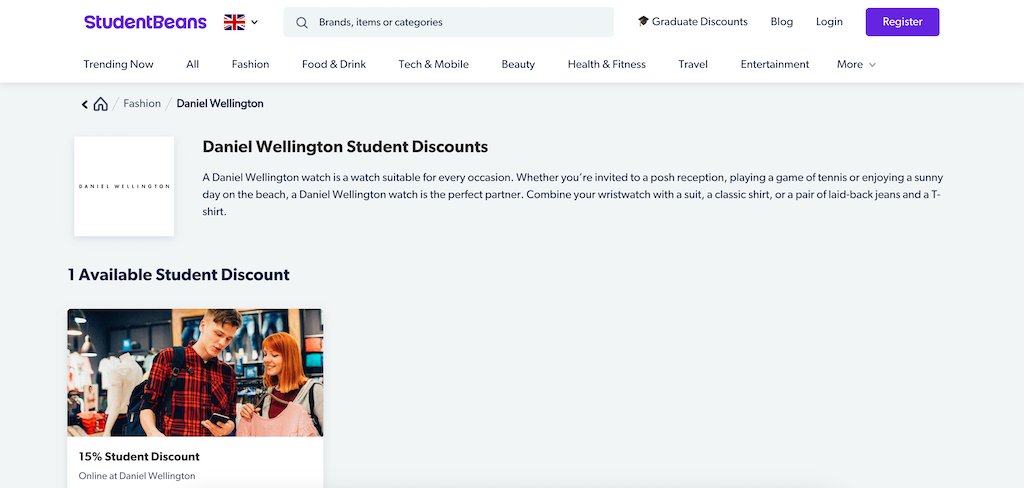Open the discount card photo thumbnail
The image size is (1024, 488).
pyautogui.click(x=195, y=372)
